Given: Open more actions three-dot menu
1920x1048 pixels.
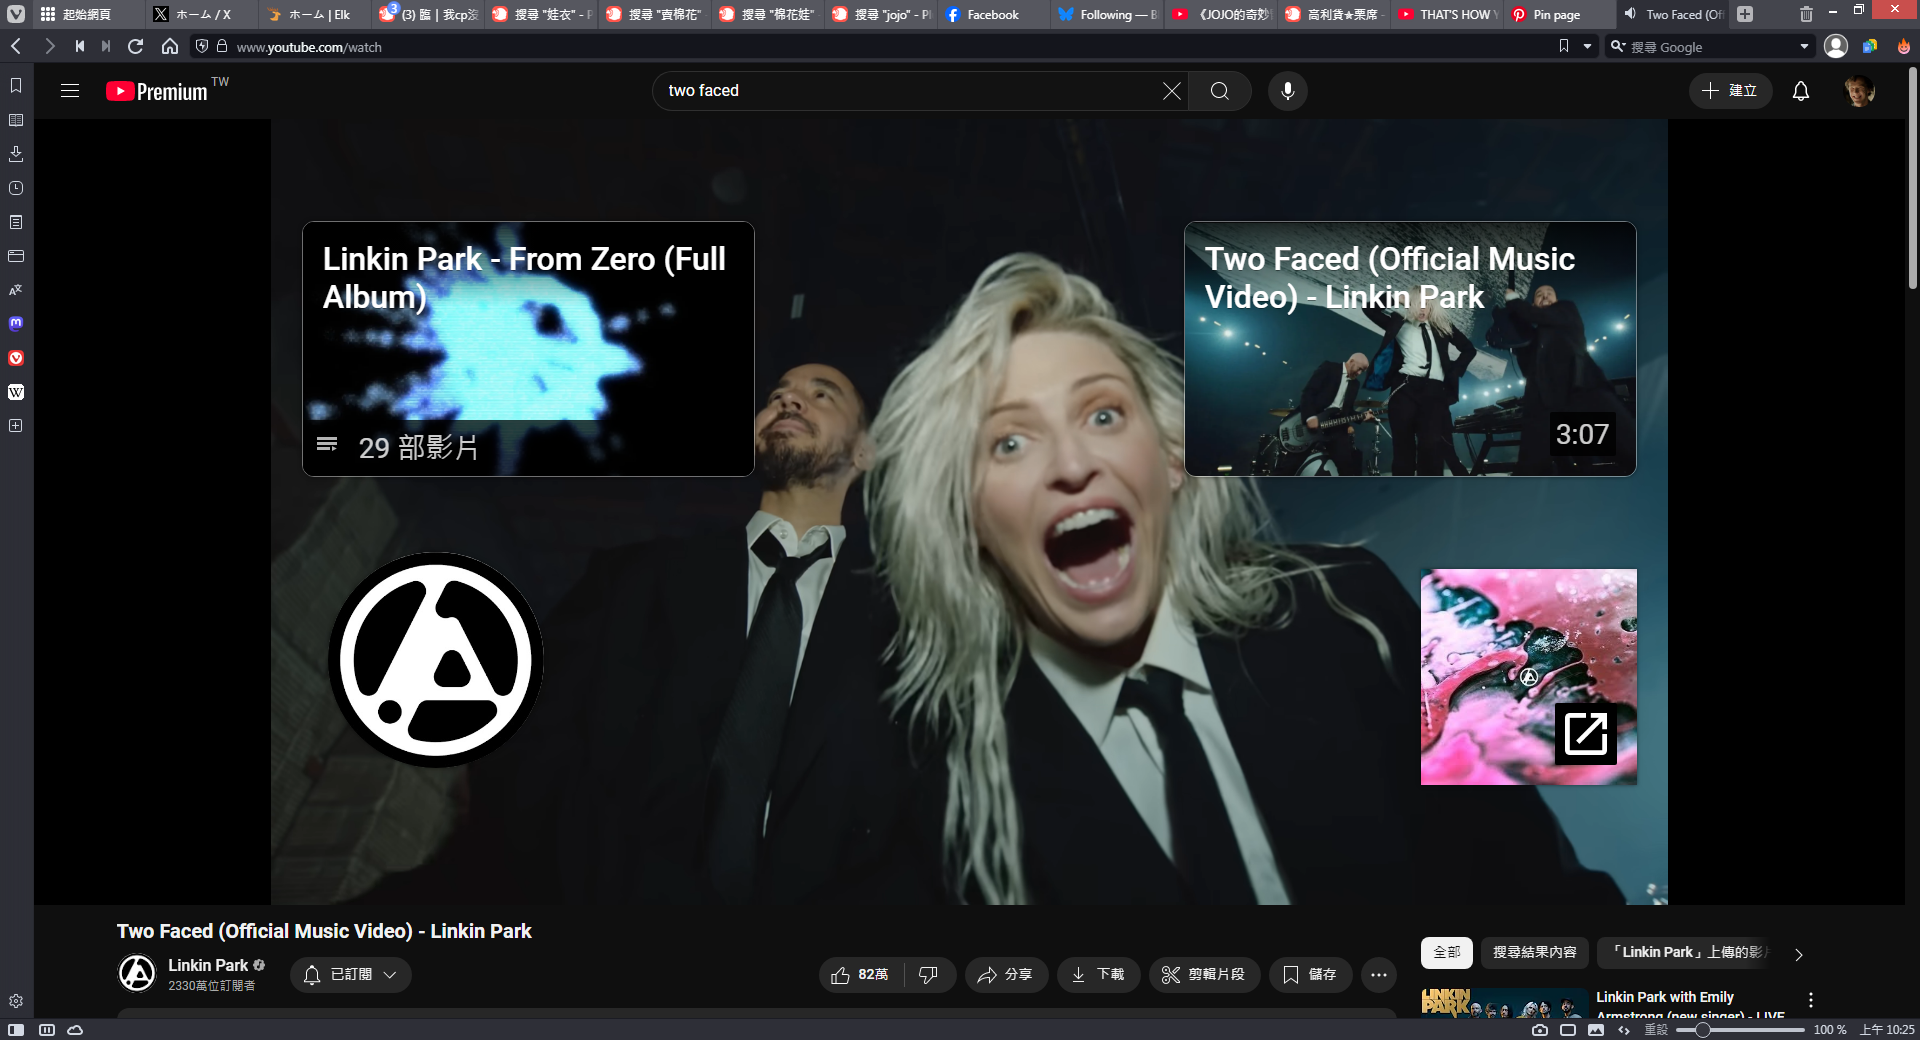Looking at the screenshot, I should coord(1379,974).
